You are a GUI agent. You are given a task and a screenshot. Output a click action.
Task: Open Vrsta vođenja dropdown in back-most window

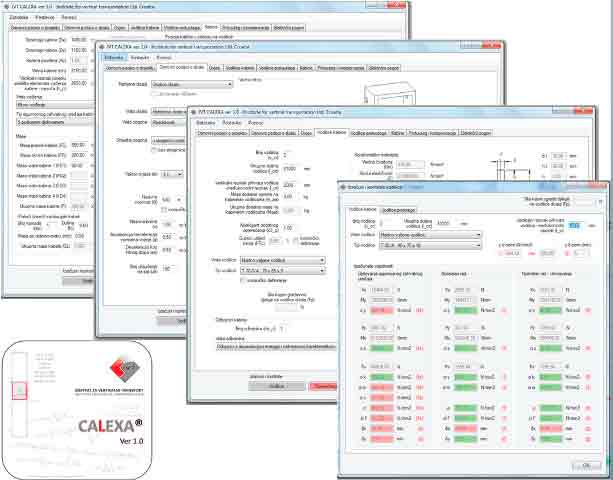tap(55, 105)
